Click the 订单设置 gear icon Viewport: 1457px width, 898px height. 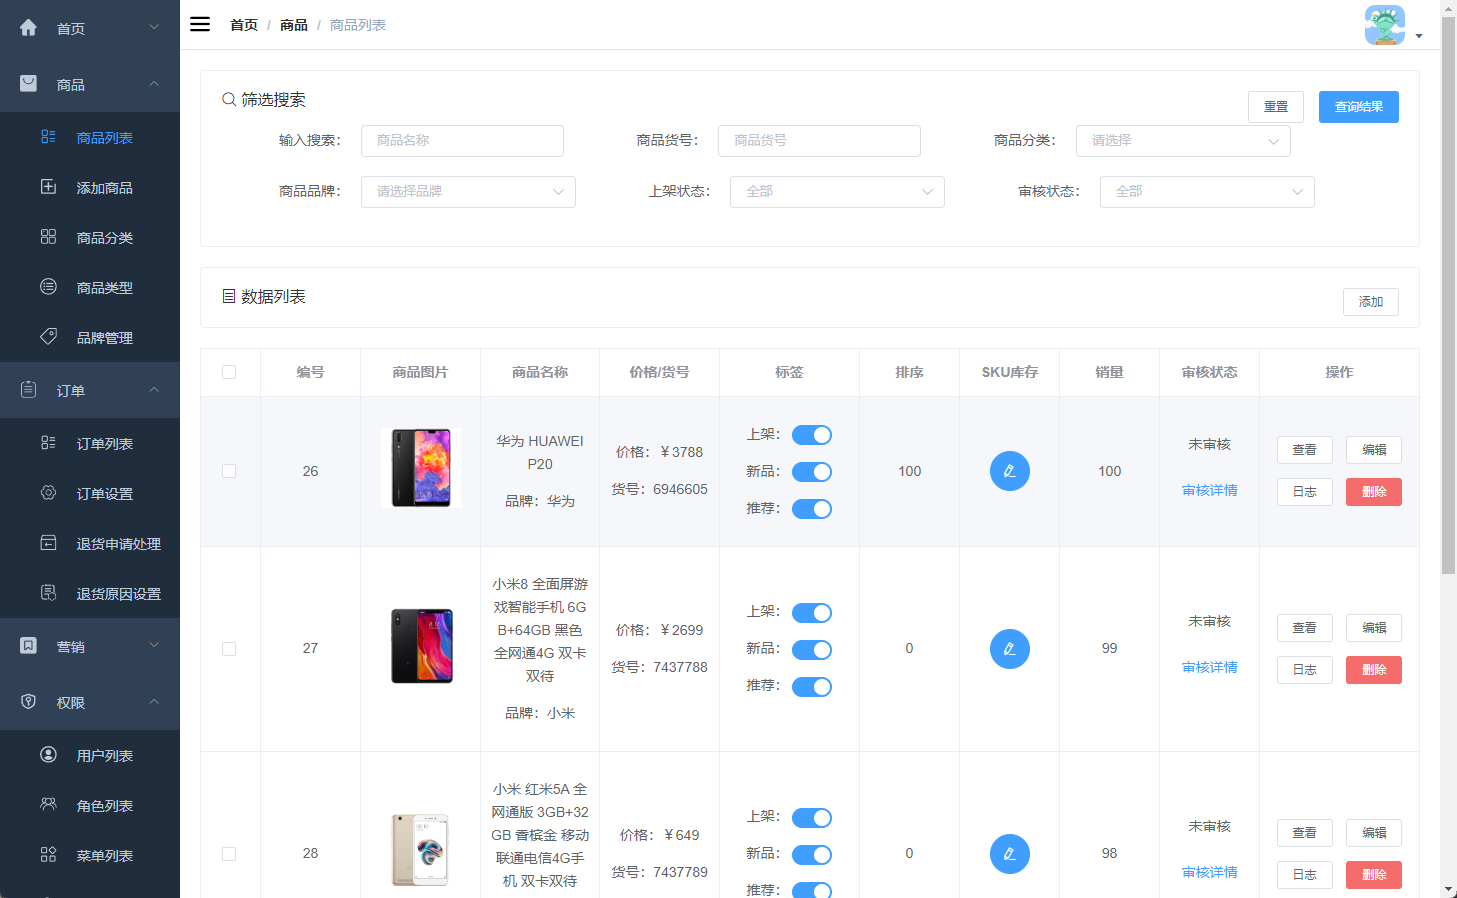[x=48, y=493]
